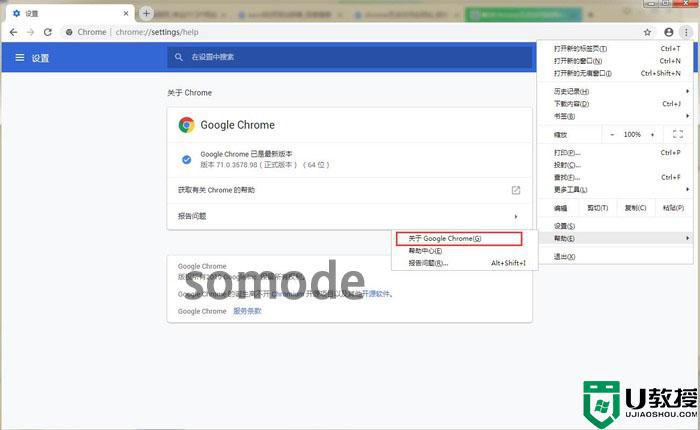Open the external link icon for Chrome help
Image resolution: width=700 pixels, height=430 pixels.
(516, 190)
